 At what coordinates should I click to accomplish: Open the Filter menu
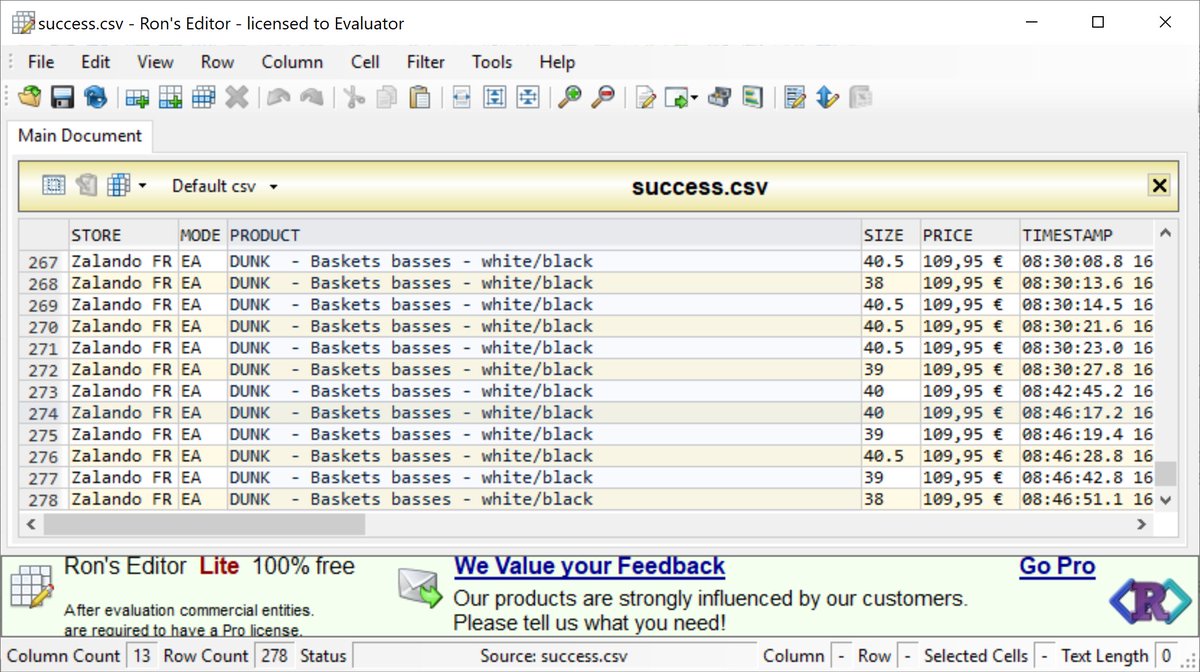[425, 62]
